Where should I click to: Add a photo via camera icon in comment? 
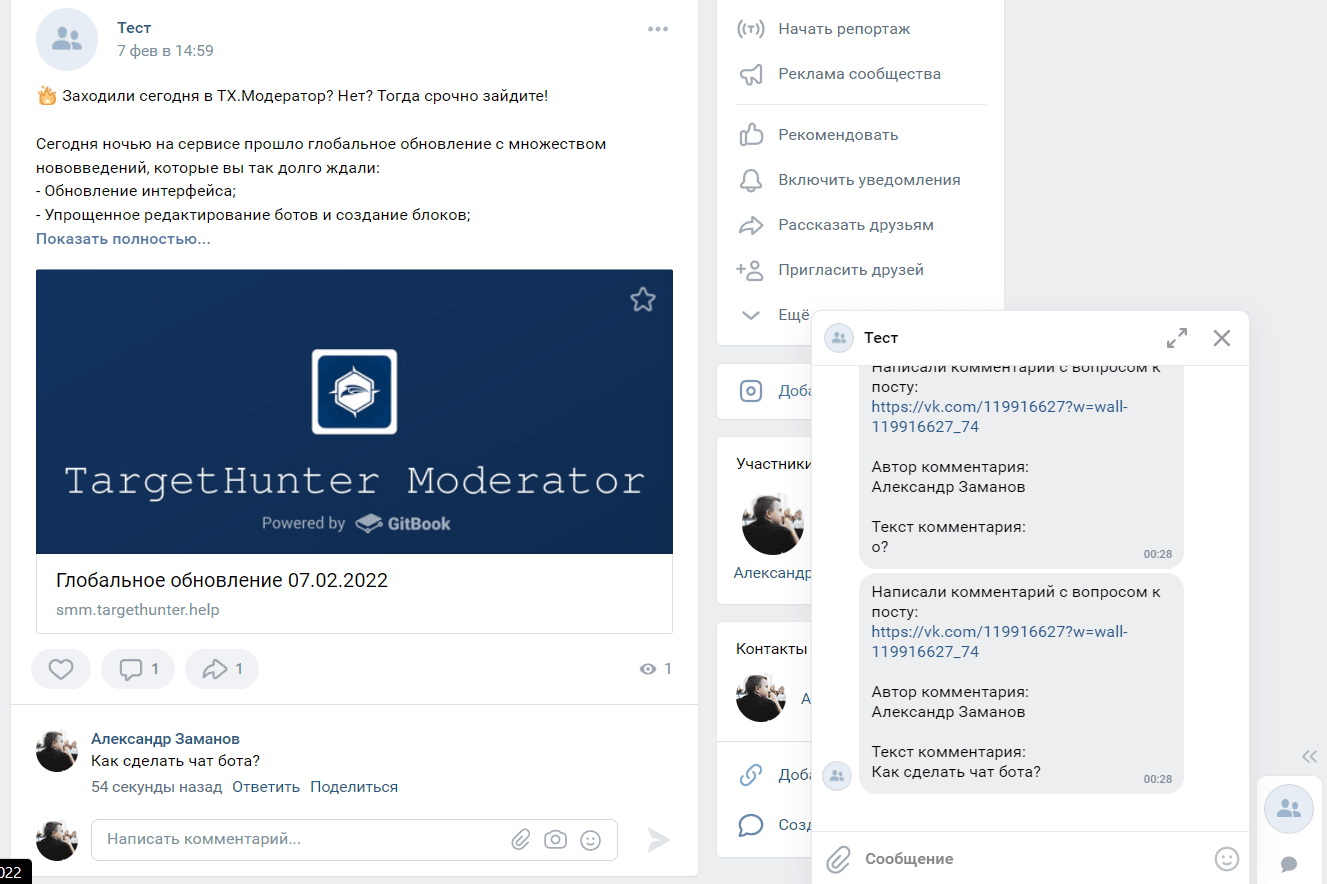point(555,840)
